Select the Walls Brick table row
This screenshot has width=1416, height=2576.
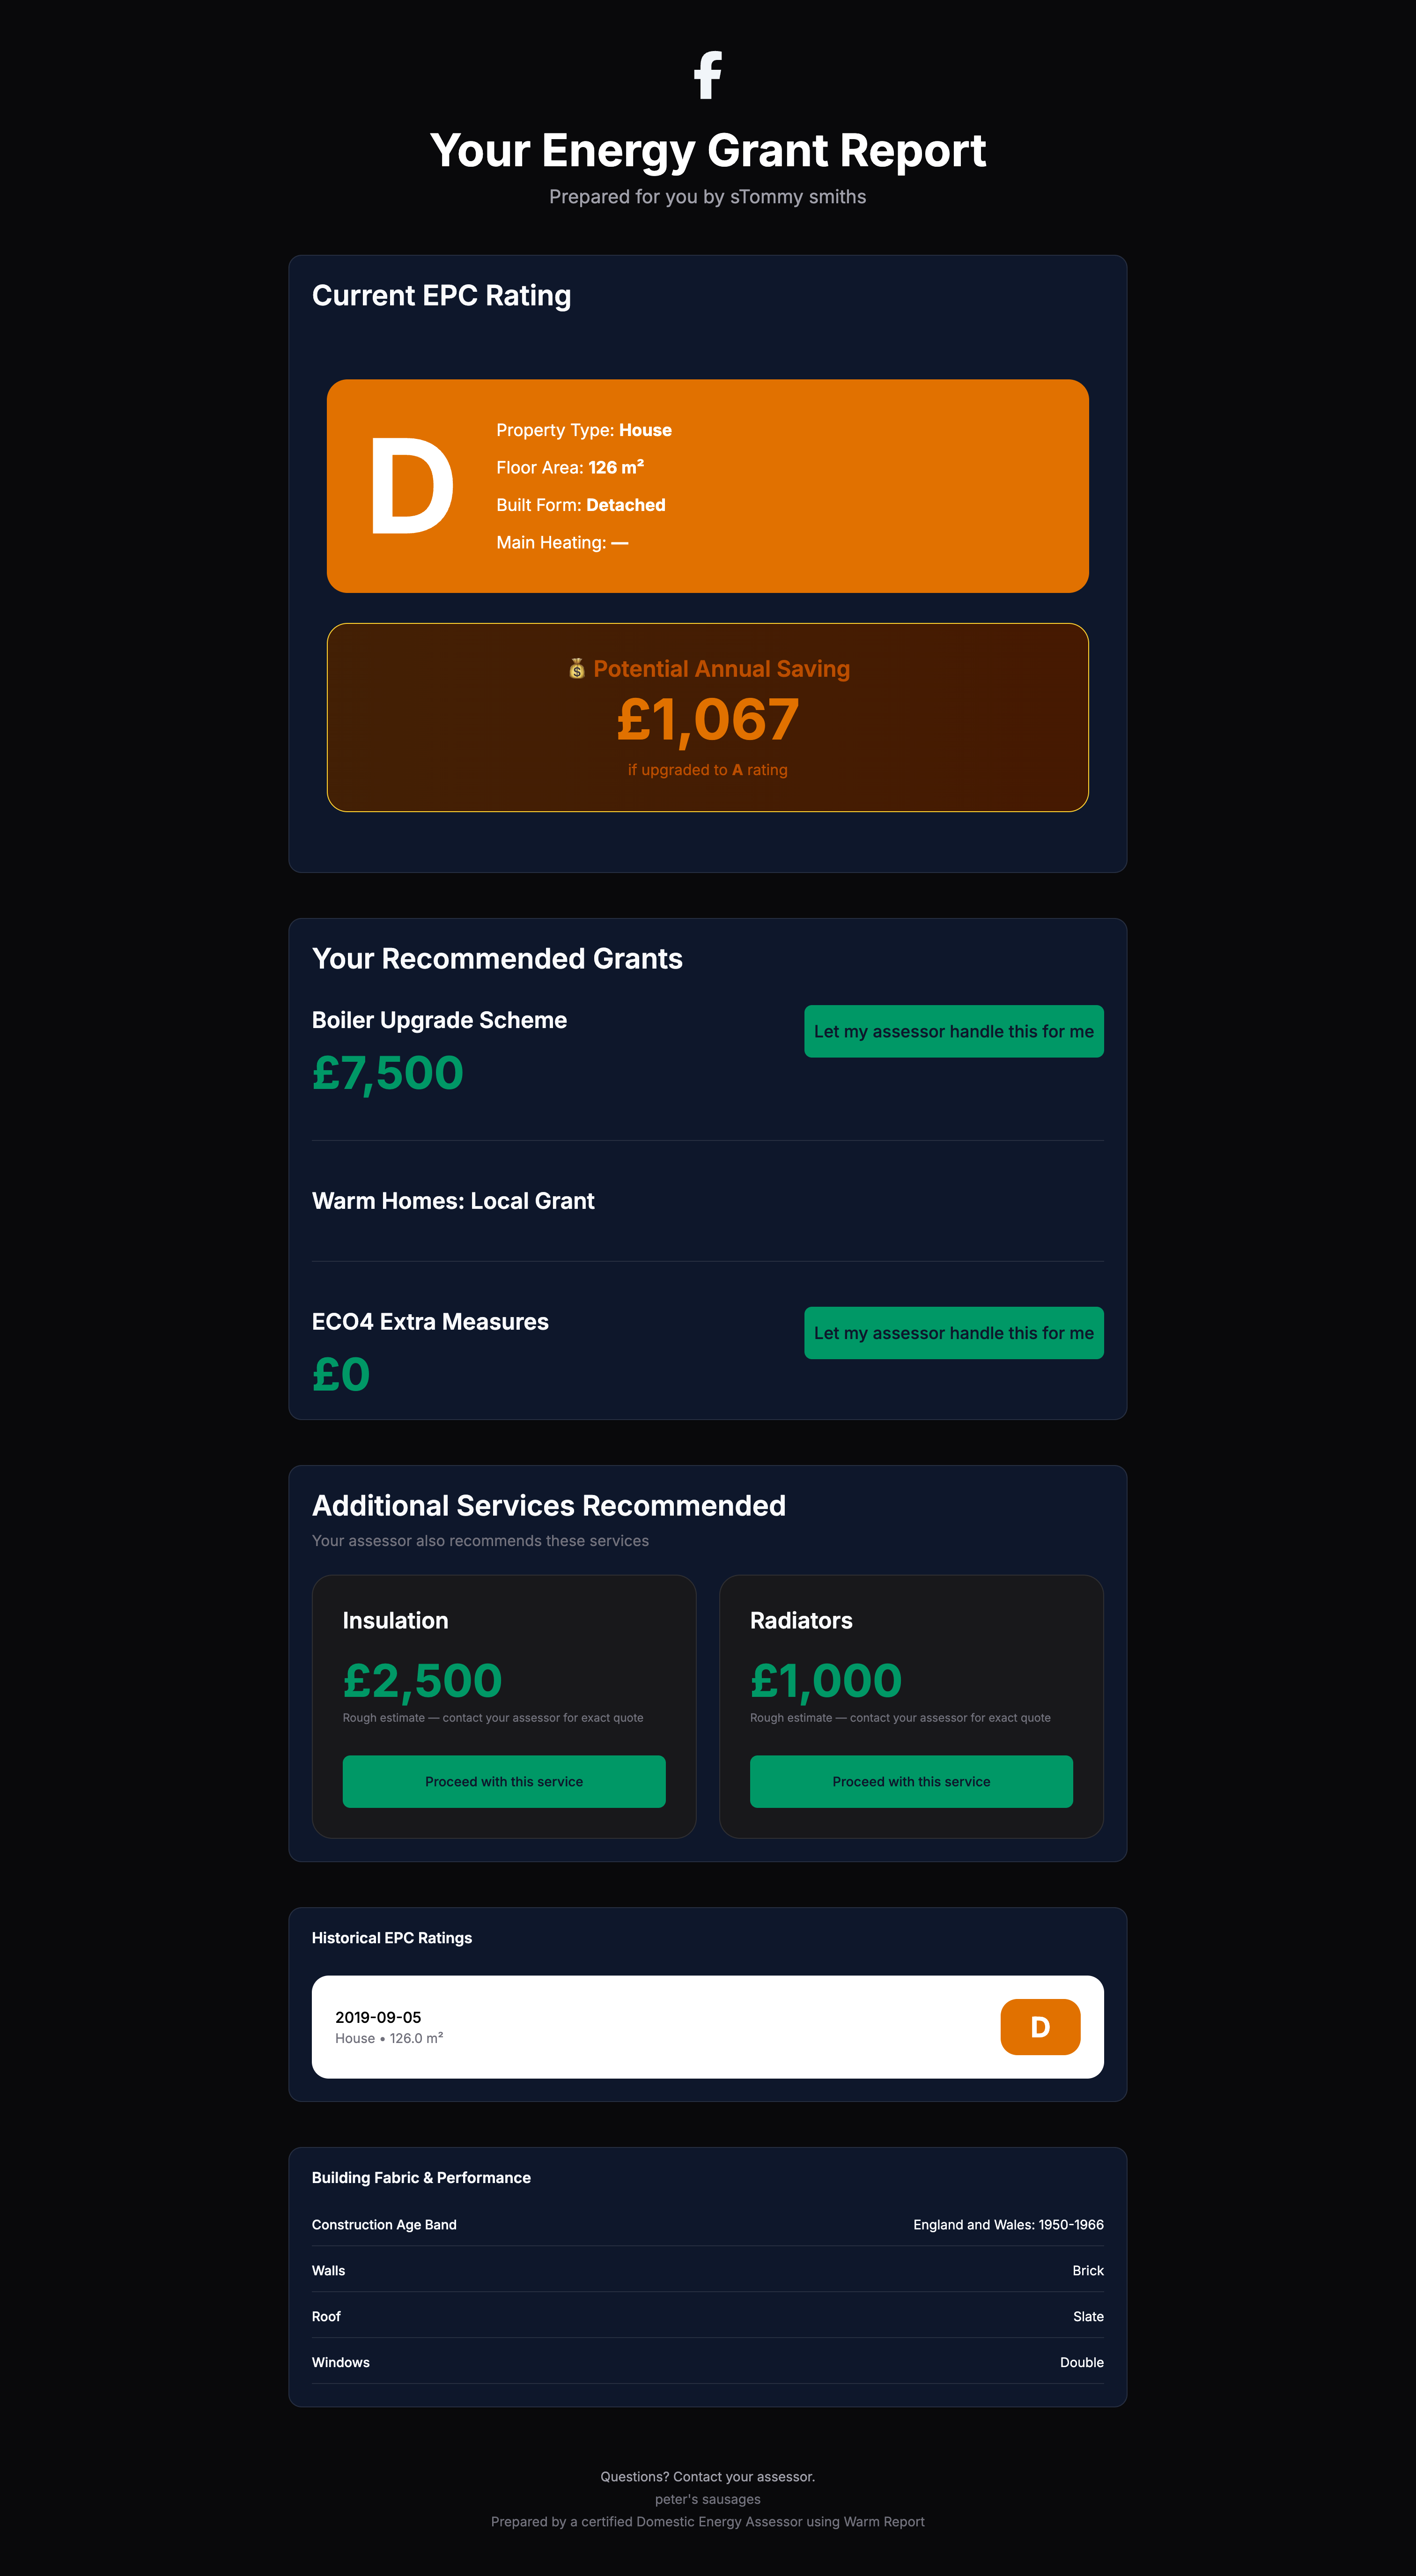coord(708,2270)
